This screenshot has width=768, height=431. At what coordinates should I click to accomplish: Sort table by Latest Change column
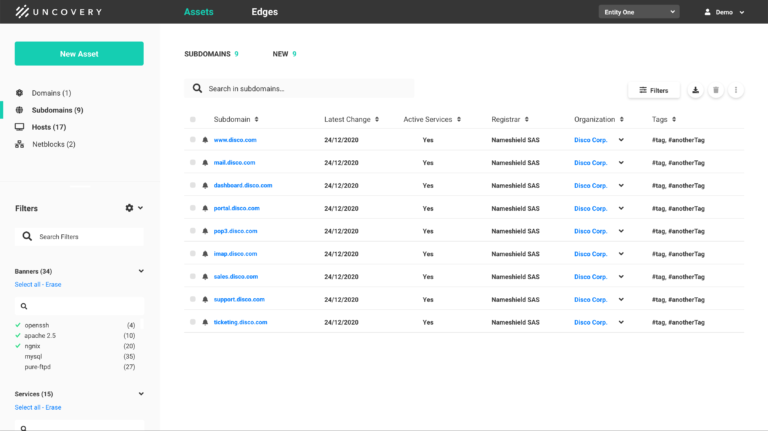pos(351,119)
